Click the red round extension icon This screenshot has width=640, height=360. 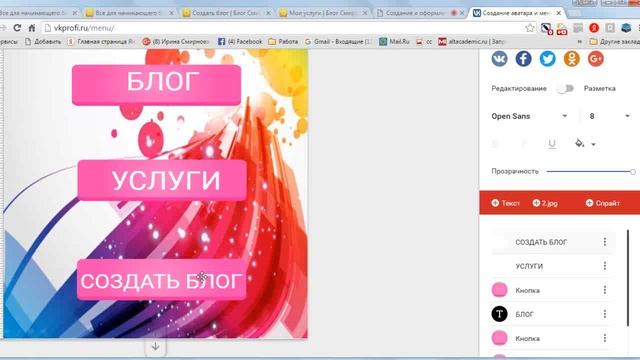pos(594,28)
